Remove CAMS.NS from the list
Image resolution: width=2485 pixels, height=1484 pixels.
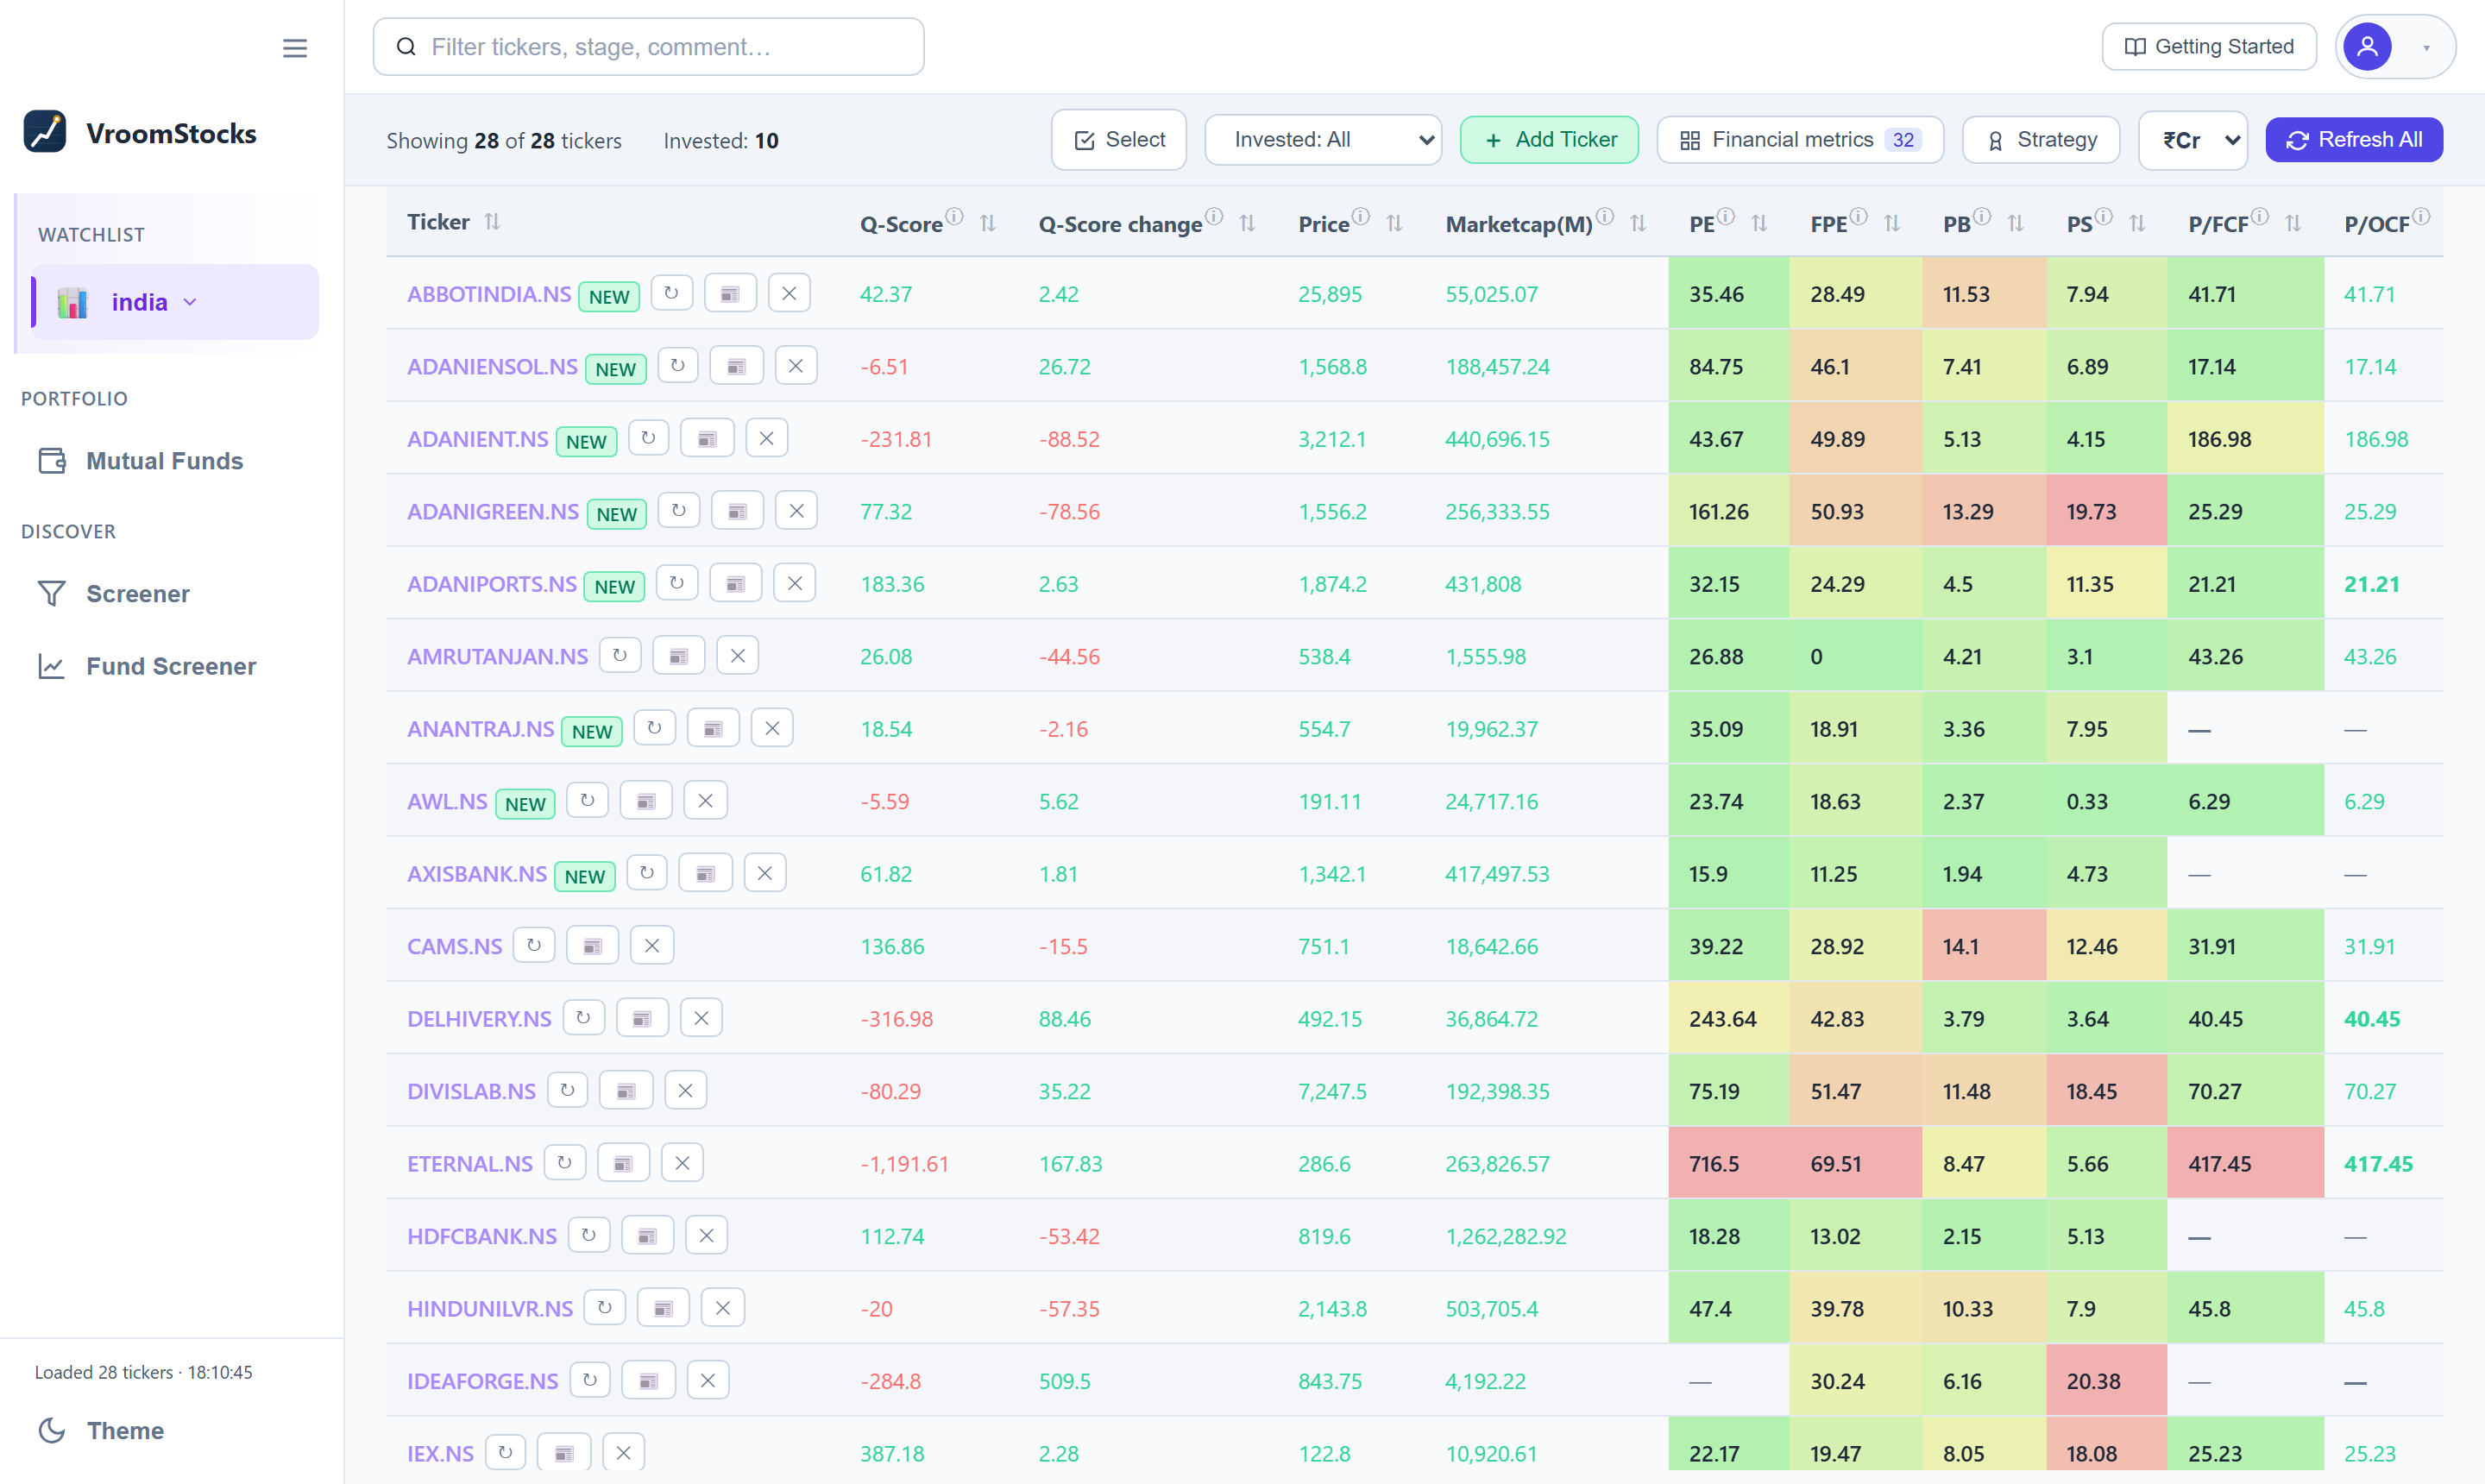(652, 946)
